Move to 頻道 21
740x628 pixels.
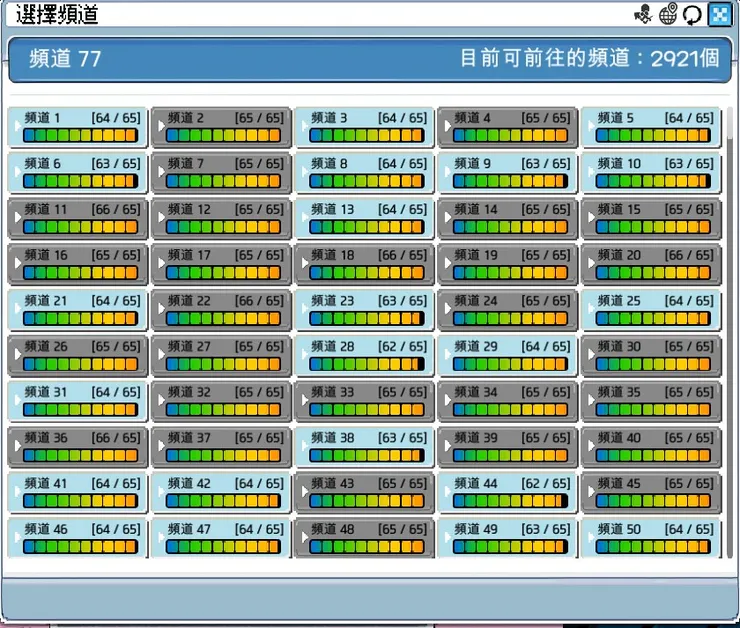[78, 310]
